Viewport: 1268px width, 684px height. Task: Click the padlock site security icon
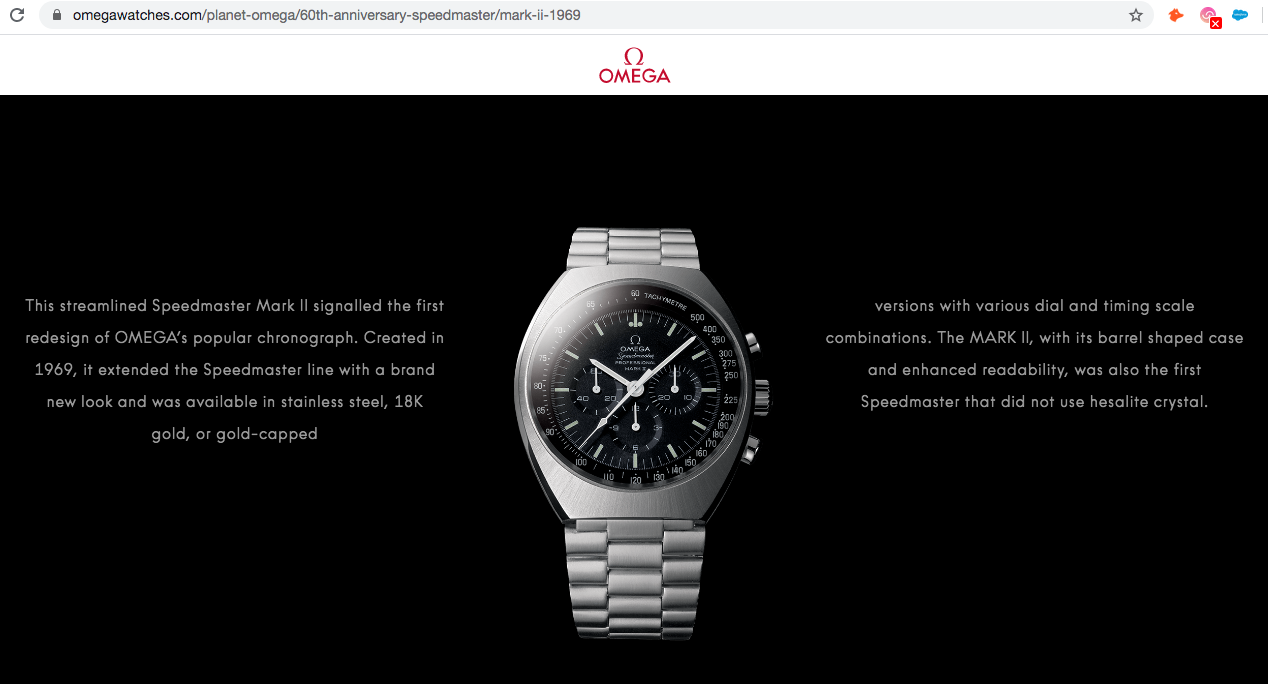[56, 16]
